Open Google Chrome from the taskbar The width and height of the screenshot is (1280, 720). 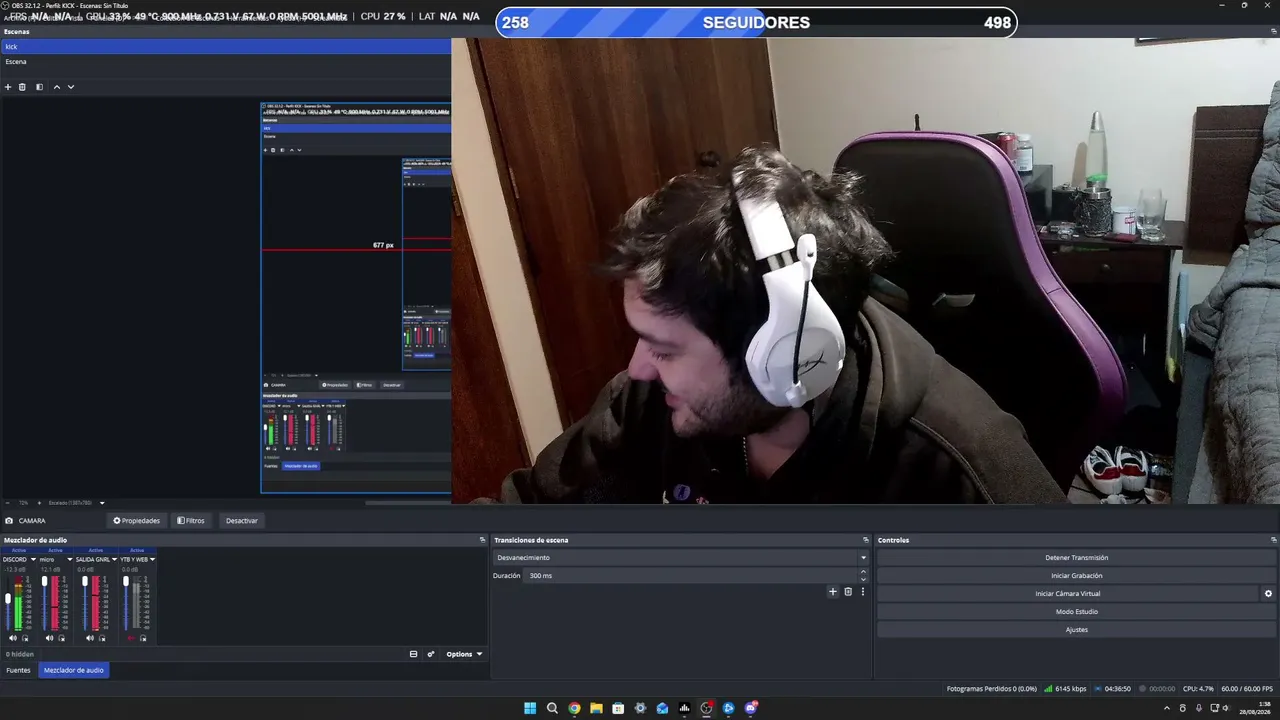[x=574, y=708]
